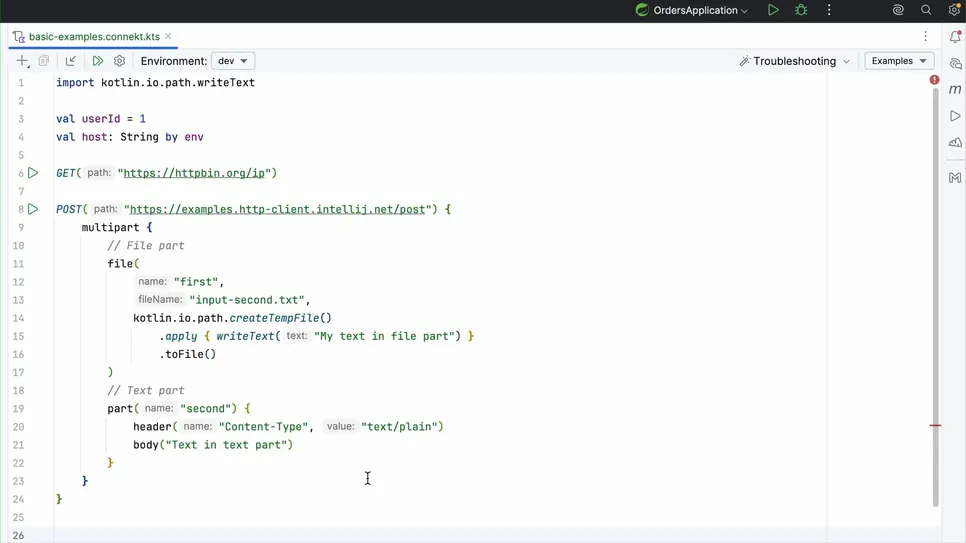This screenshot has width=966, height=543.
Task: Run all requests in the file
Action: 97,60
